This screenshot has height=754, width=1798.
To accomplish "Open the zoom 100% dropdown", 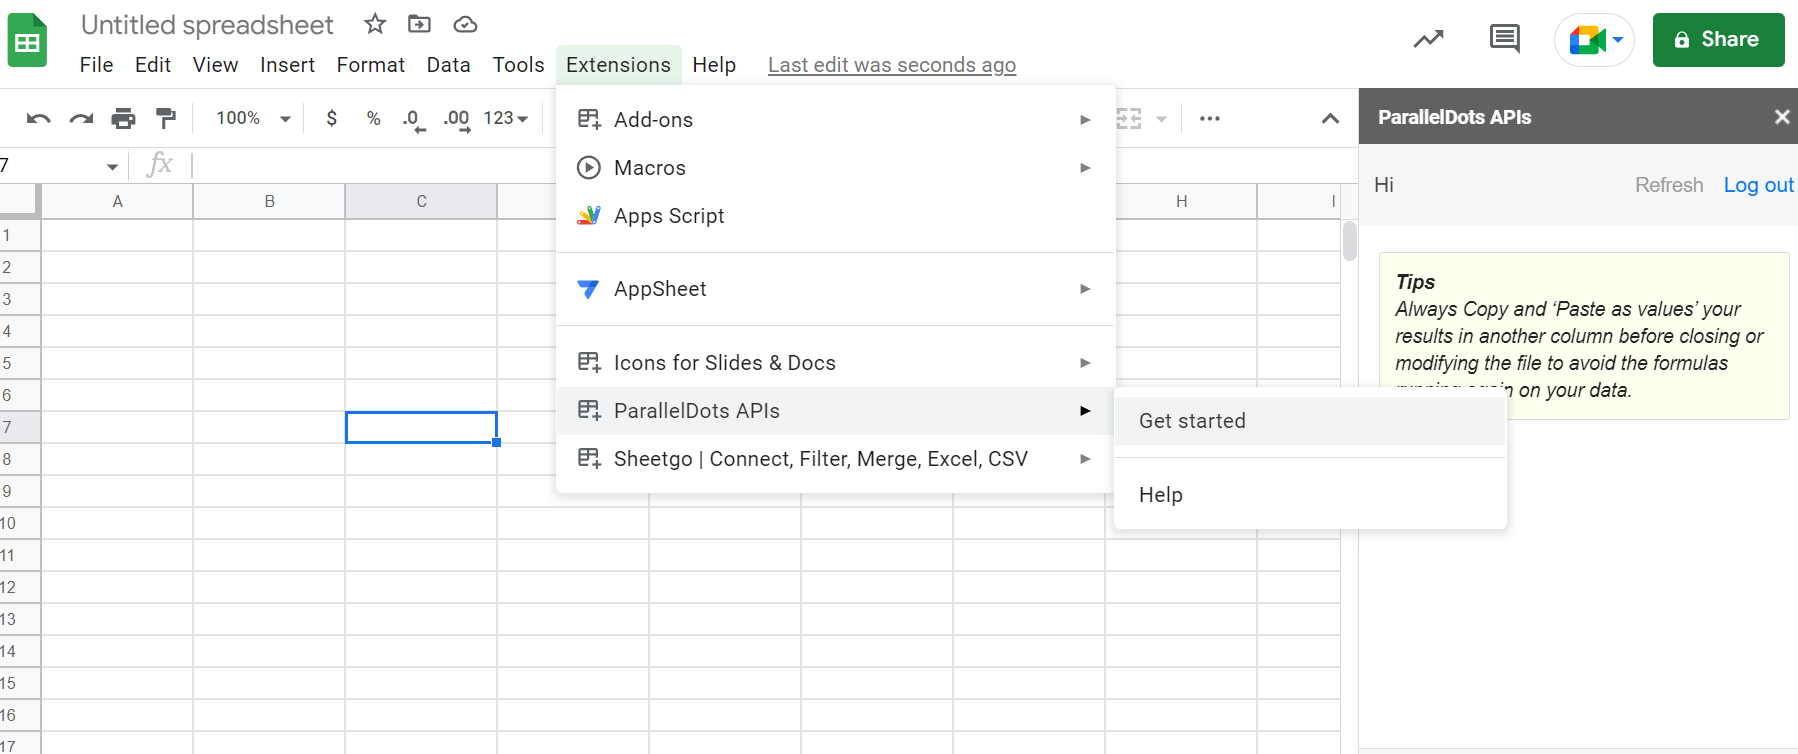I will tap(253, 118).
